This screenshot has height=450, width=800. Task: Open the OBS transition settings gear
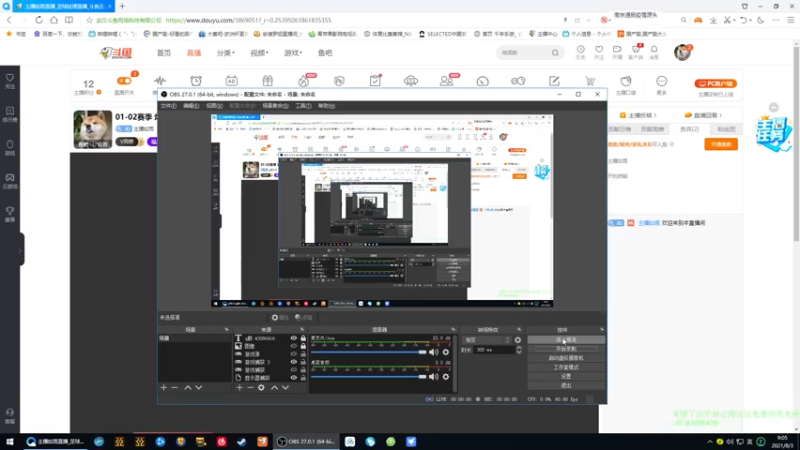click(518, 340)
